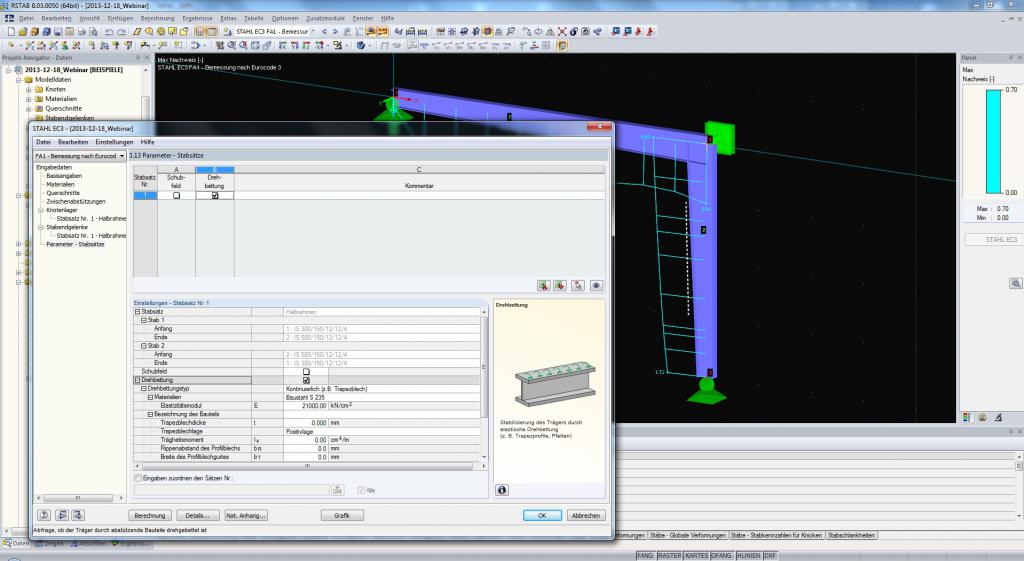Enable Schubfeld checkbox in settings tree

point(306,371)
